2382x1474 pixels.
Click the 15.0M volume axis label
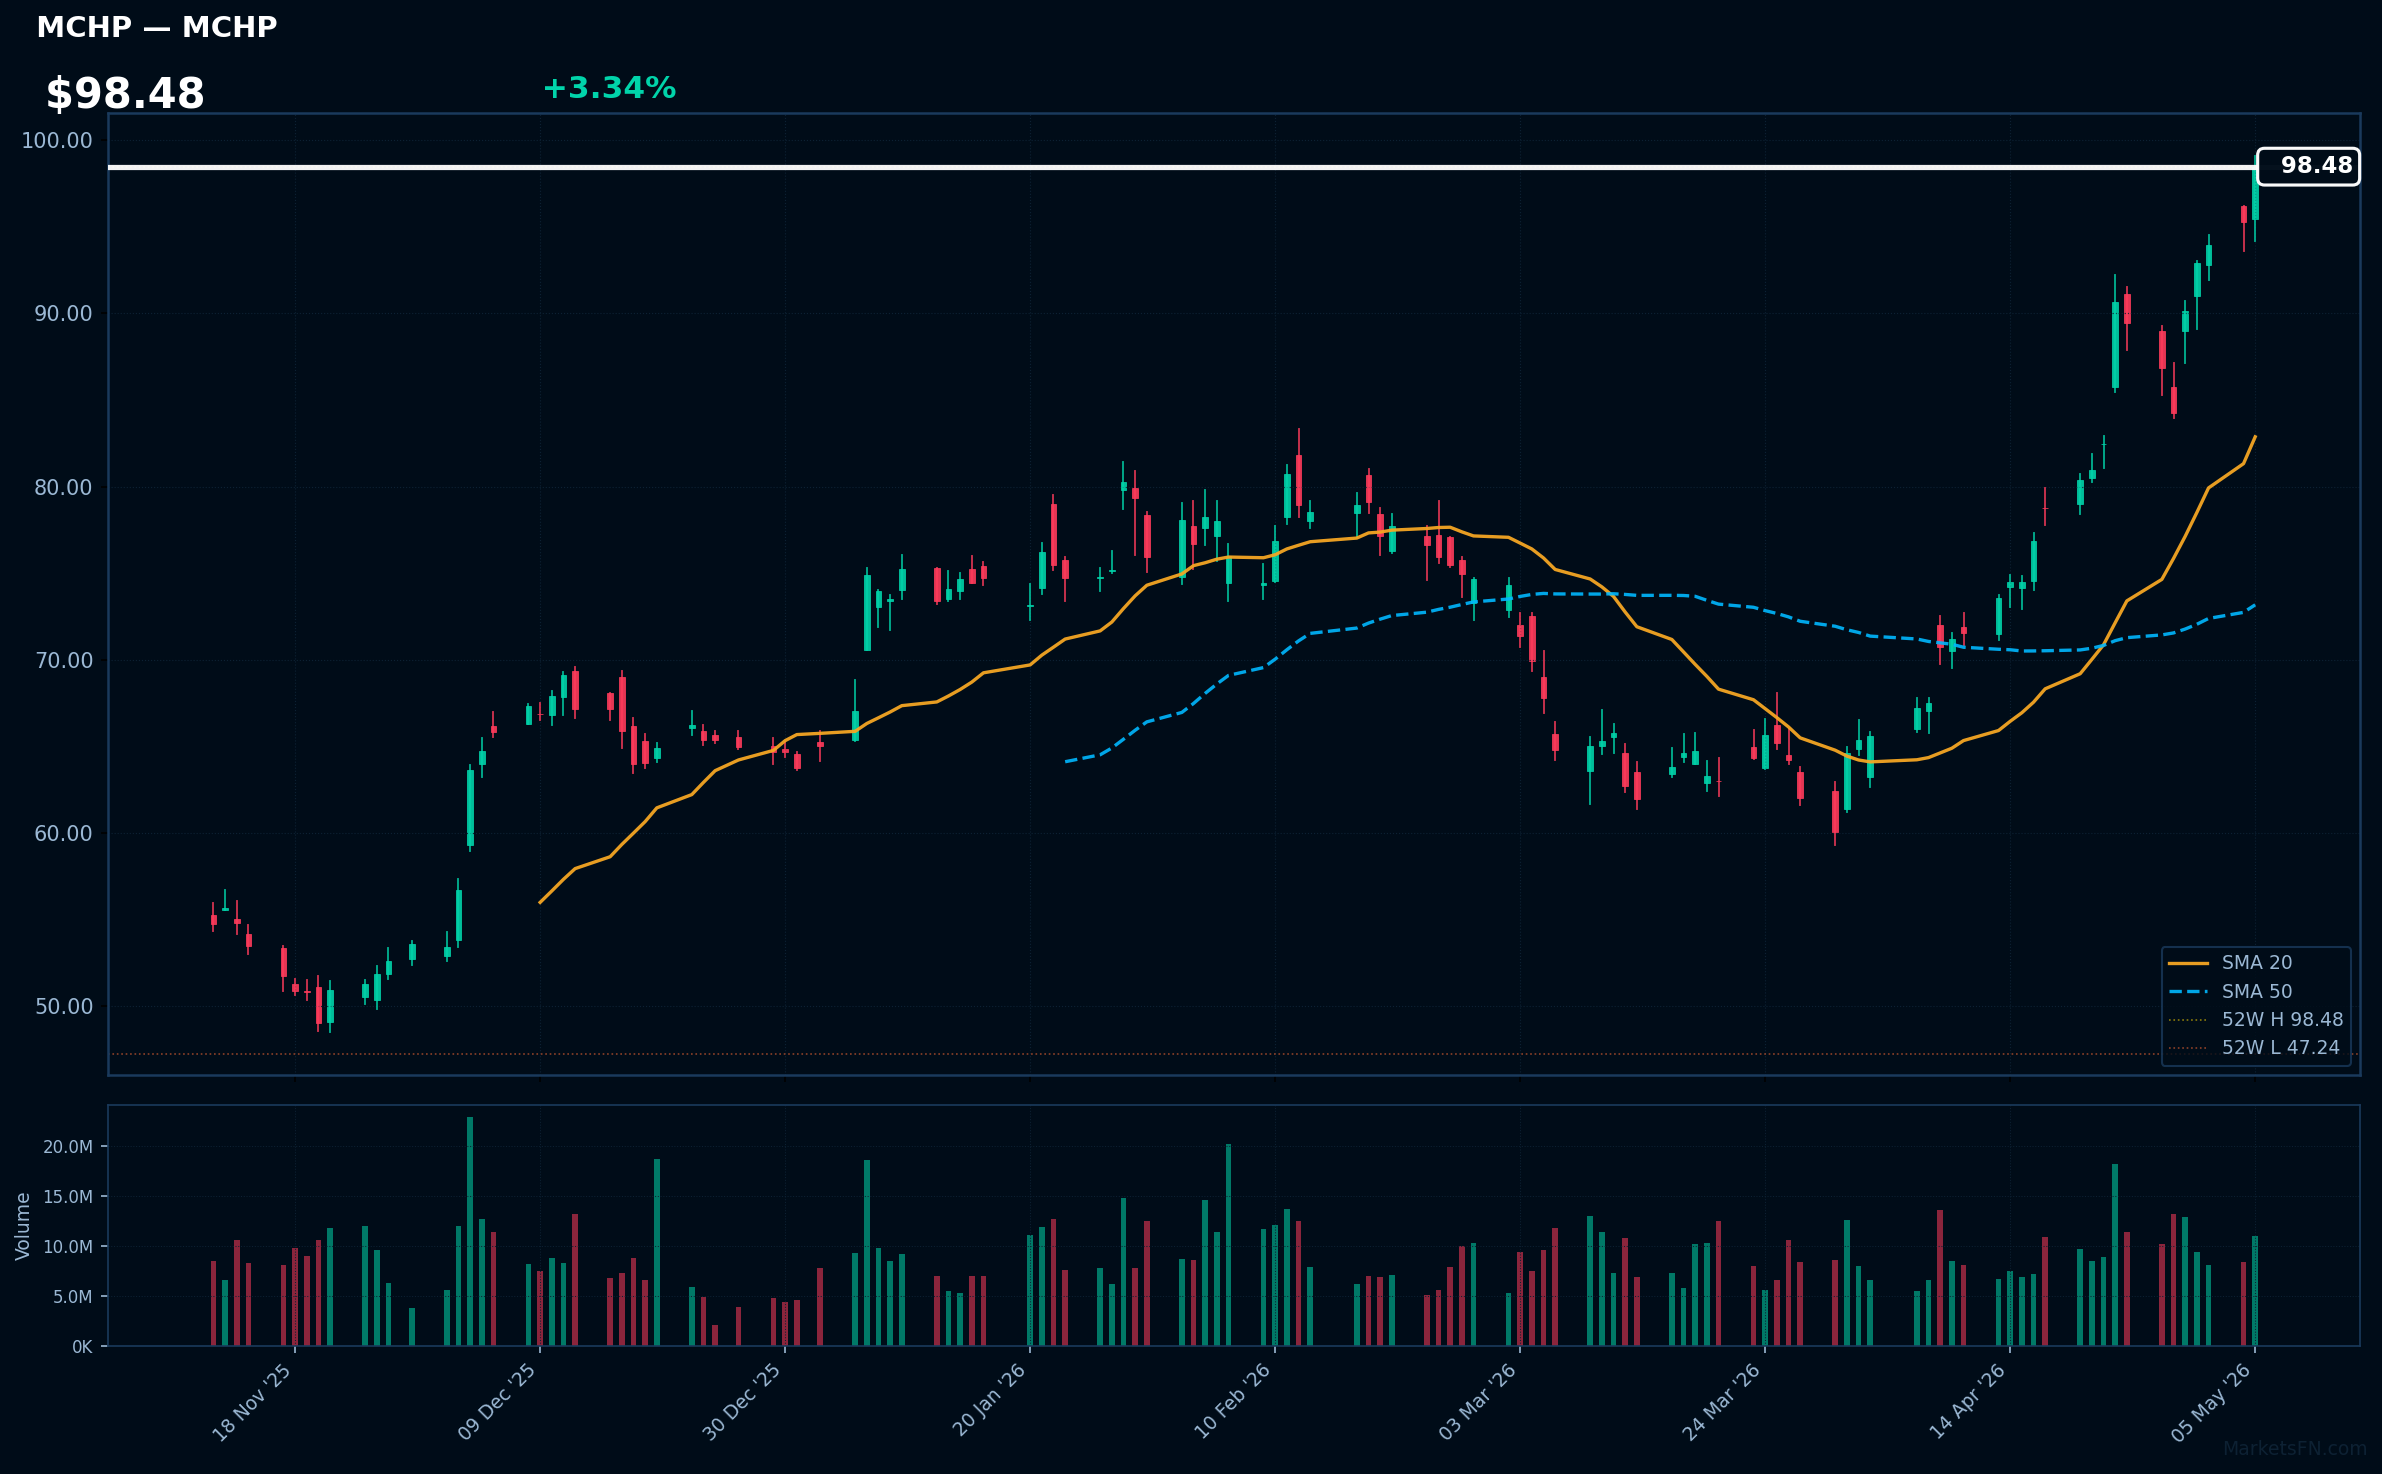[68, 1197]
